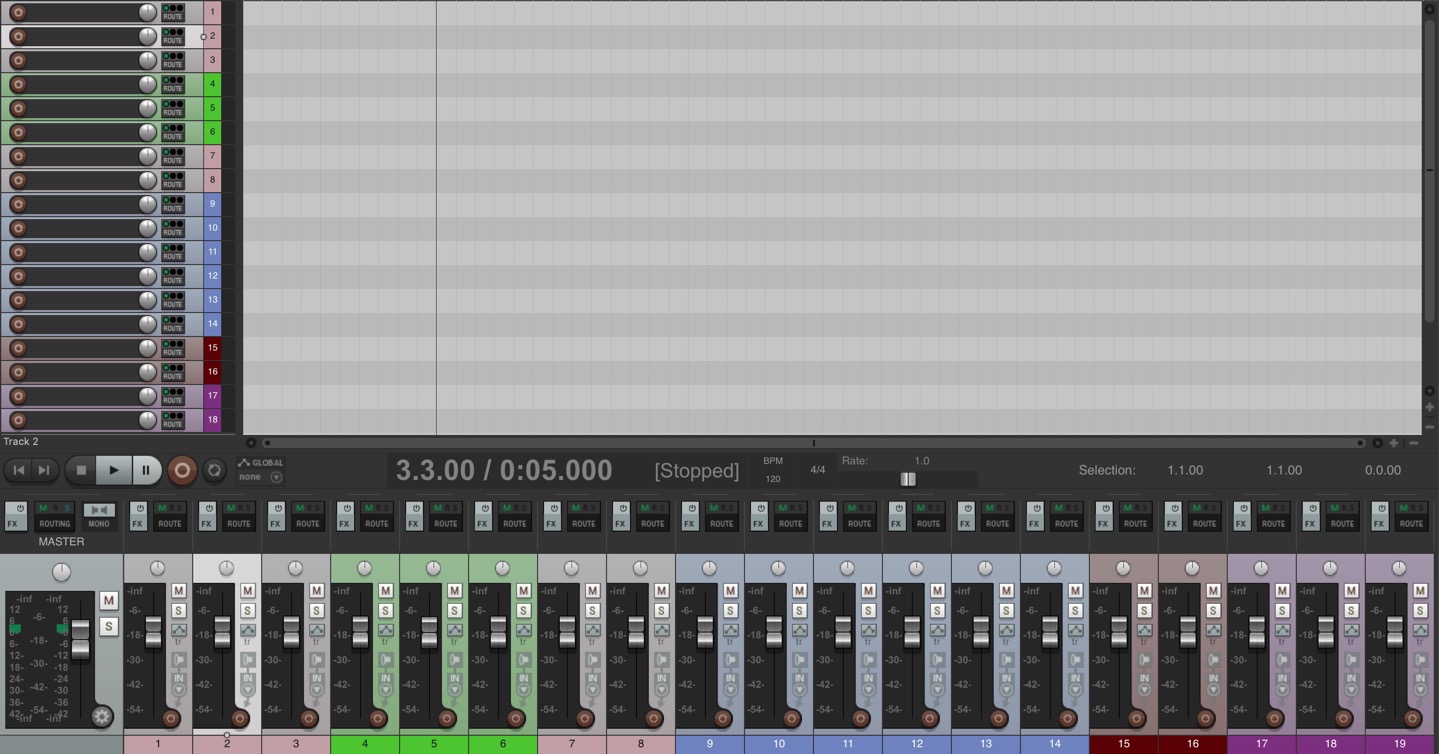Open the FX button on mixer track 3

point(276,516)
